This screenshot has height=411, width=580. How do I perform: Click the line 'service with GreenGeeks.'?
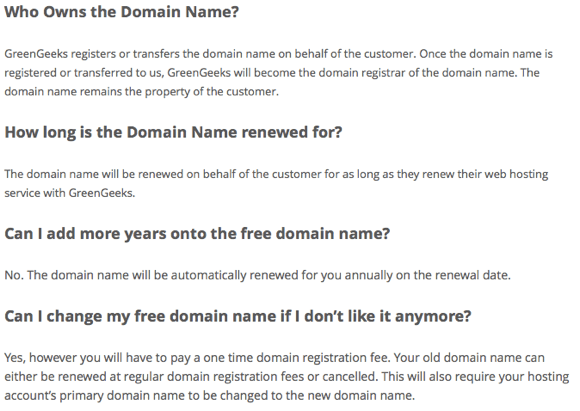coord(70,193)
